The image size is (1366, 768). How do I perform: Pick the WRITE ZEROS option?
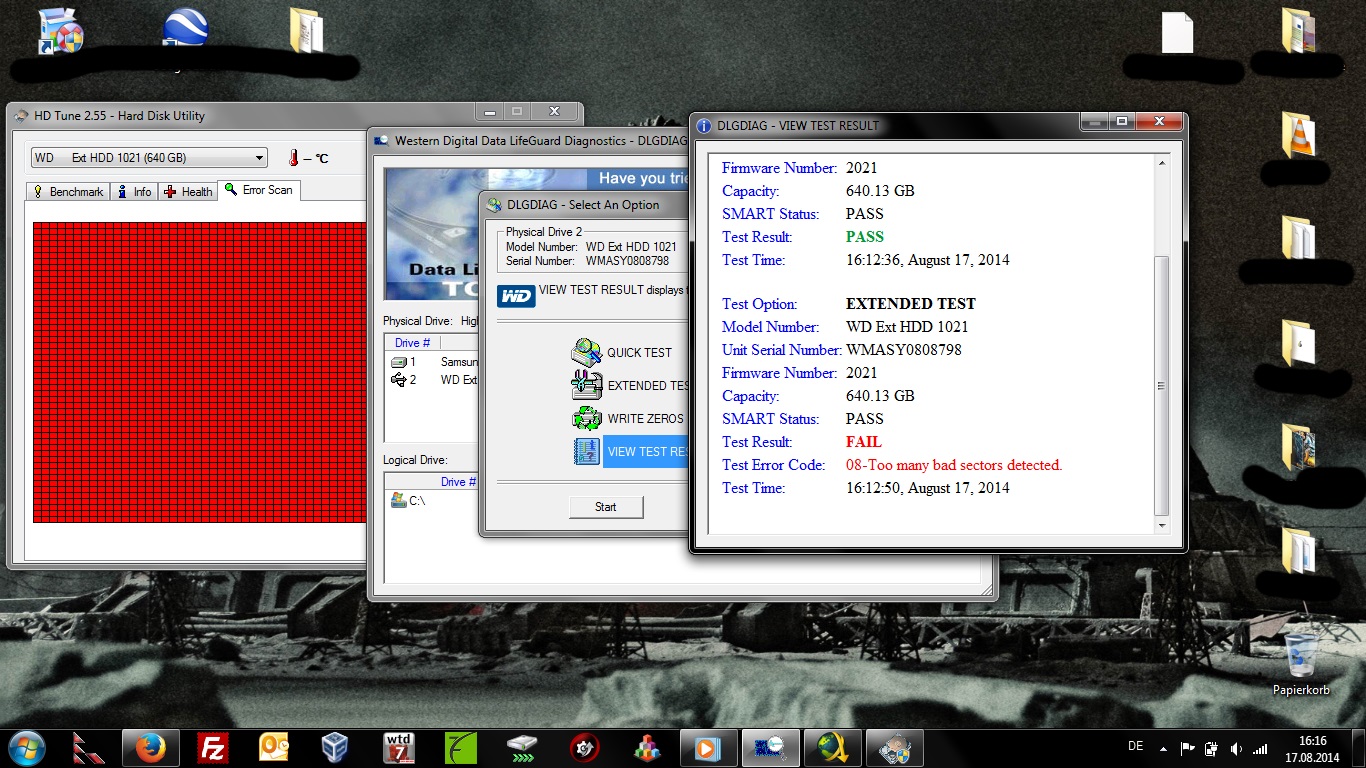pos(628,418)
